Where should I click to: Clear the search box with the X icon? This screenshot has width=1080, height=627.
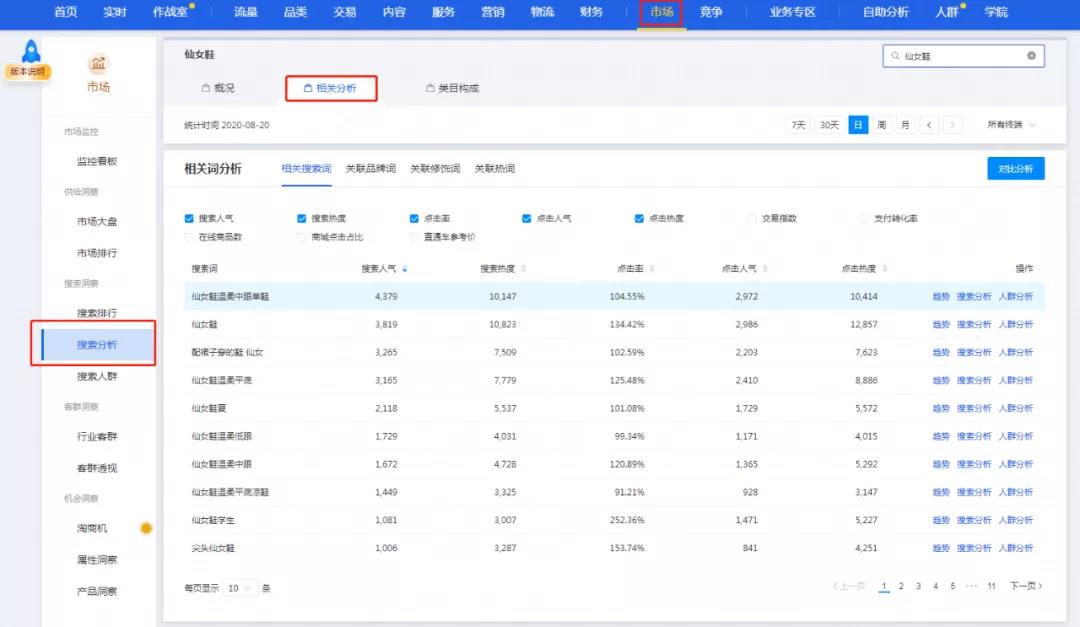point(1031,56)
